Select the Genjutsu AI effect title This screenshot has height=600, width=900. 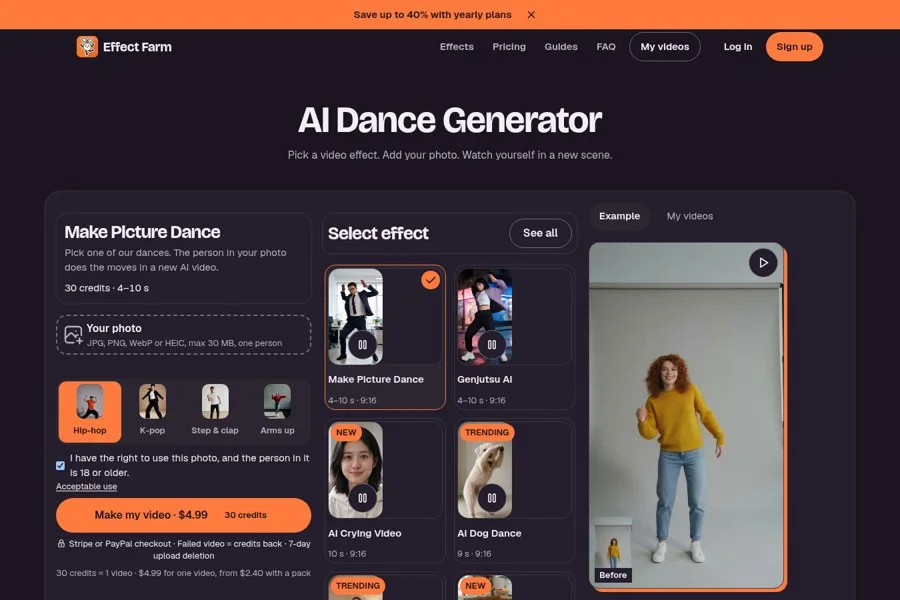point(485,380)
